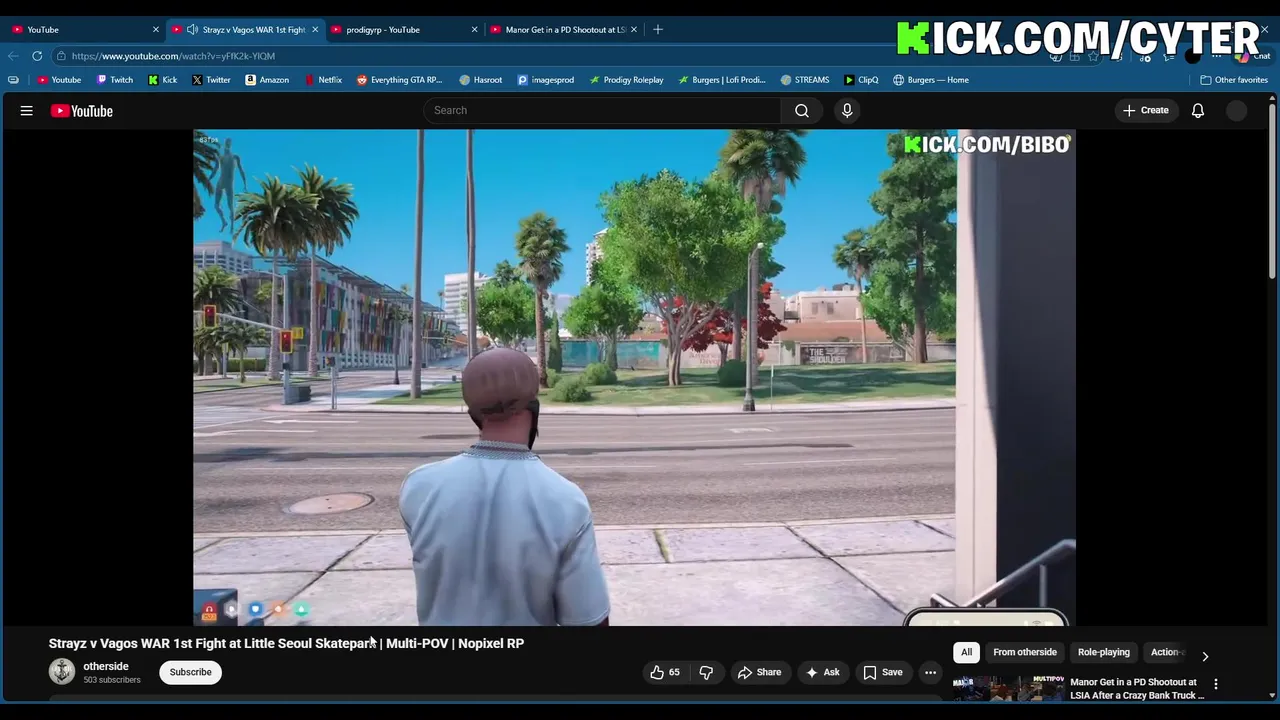The height and width of the screenshot is (720, 1280).
Task: Expand Other favorites folder
Action: (x=1234, y=80)
